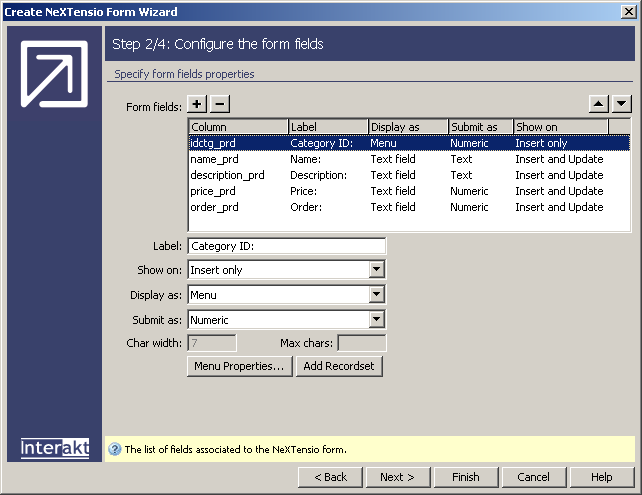642x495 pixels.
Task: Move field down with the down arrow
Action: [621, 104]
